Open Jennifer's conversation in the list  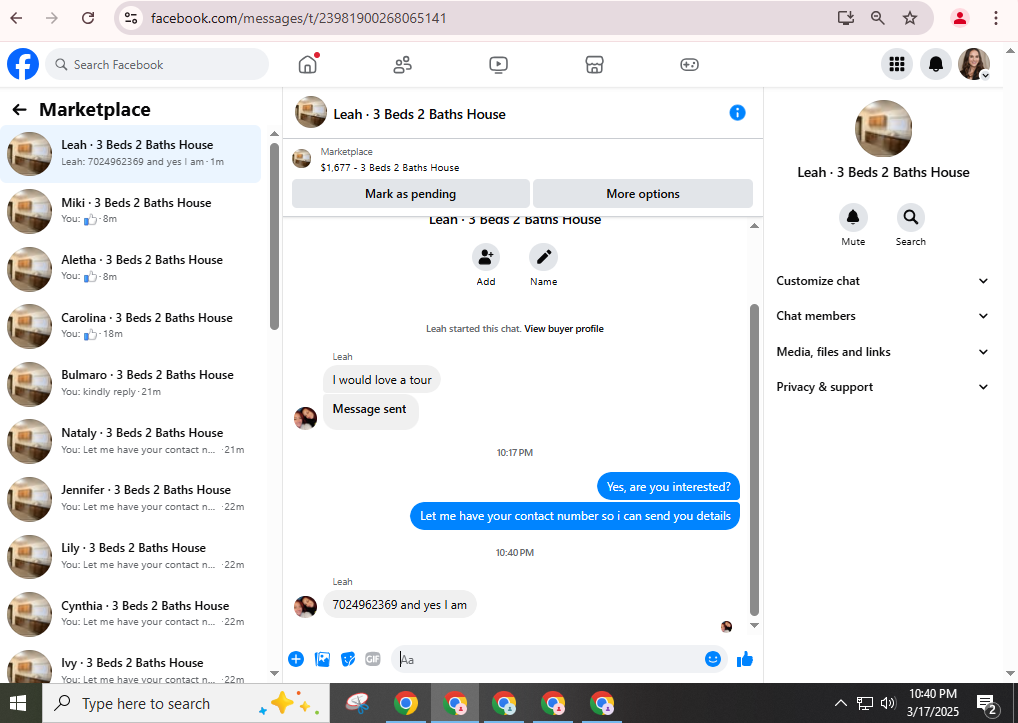(130, 498)
